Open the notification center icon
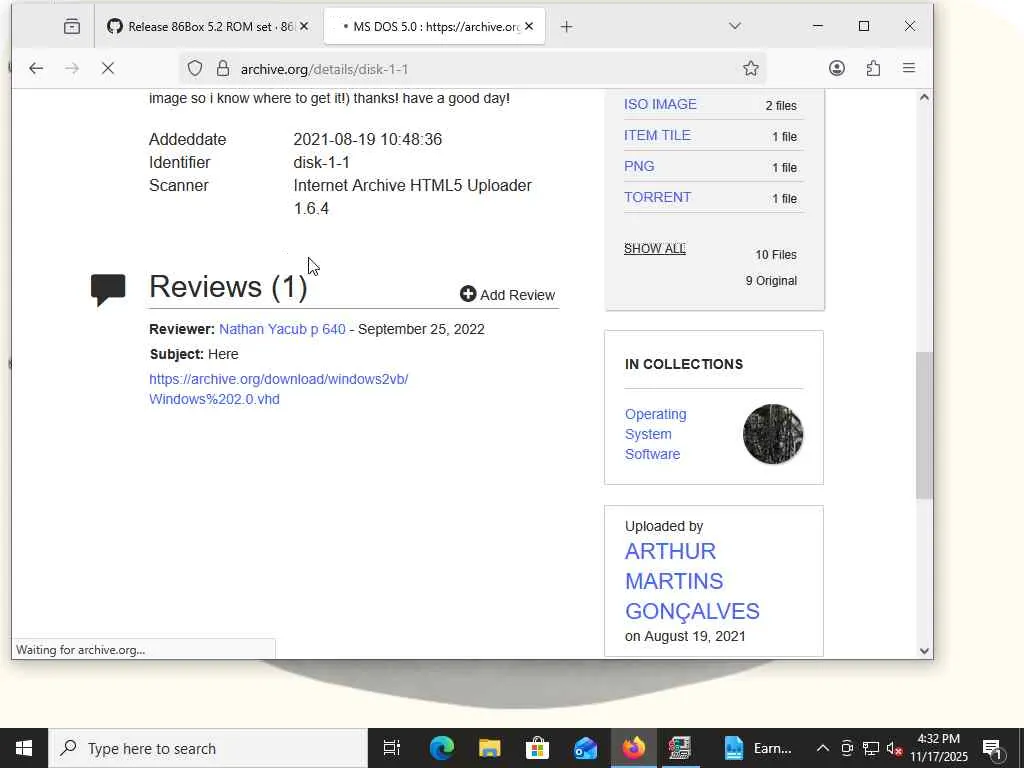This screenshot has height=768, width=1024. click(x=992, y=749)
